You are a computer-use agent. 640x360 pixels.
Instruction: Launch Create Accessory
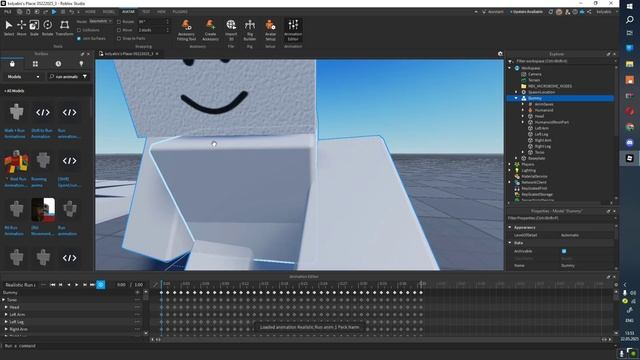[210, 30]
